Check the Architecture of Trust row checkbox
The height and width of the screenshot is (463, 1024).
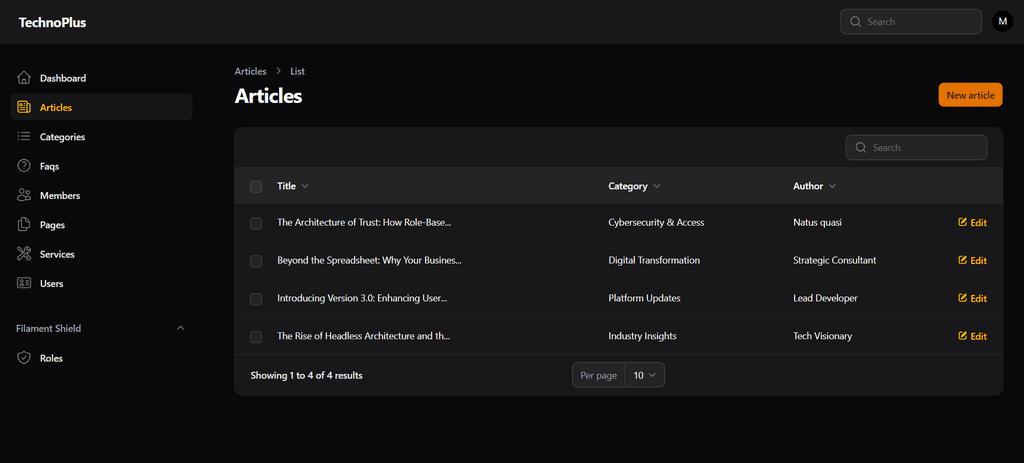click(256, 223)
